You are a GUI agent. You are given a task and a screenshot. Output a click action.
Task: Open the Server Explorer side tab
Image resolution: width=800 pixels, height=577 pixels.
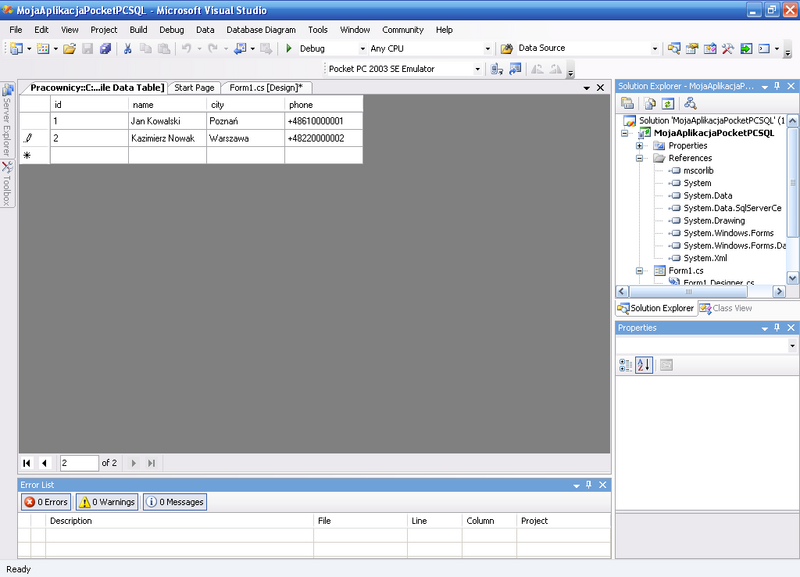coord(7,120)
